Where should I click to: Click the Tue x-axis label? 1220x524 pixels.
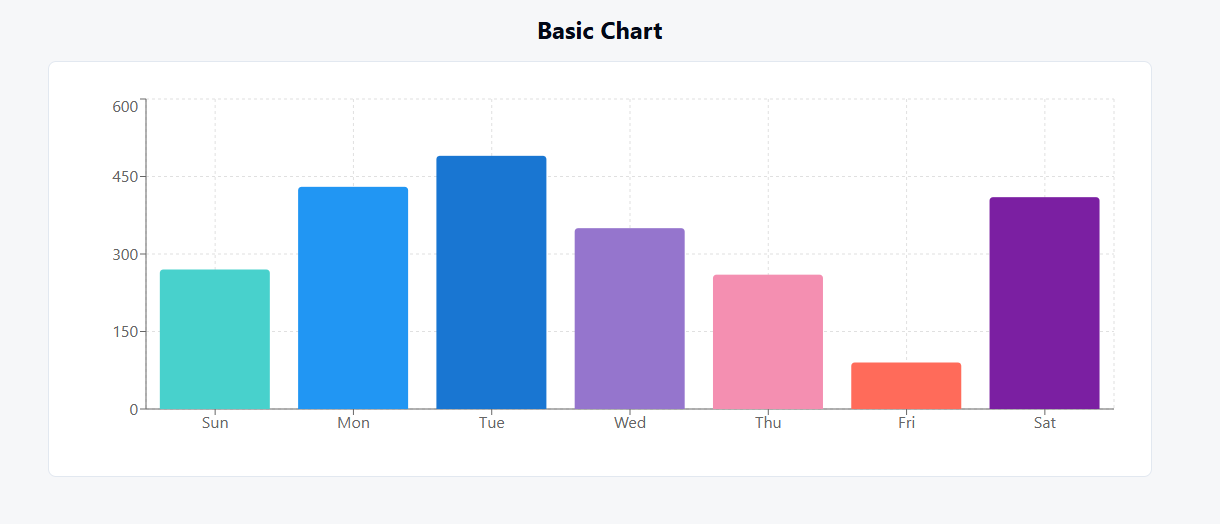pyautogui.click(x=491, y=423)
